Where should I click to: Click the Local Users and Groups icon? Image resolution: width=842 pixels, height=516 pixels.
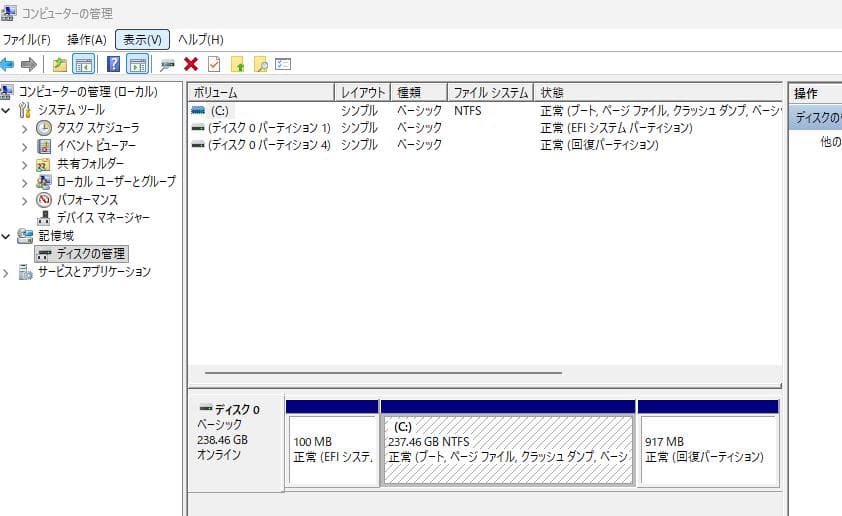click(43, 182)
